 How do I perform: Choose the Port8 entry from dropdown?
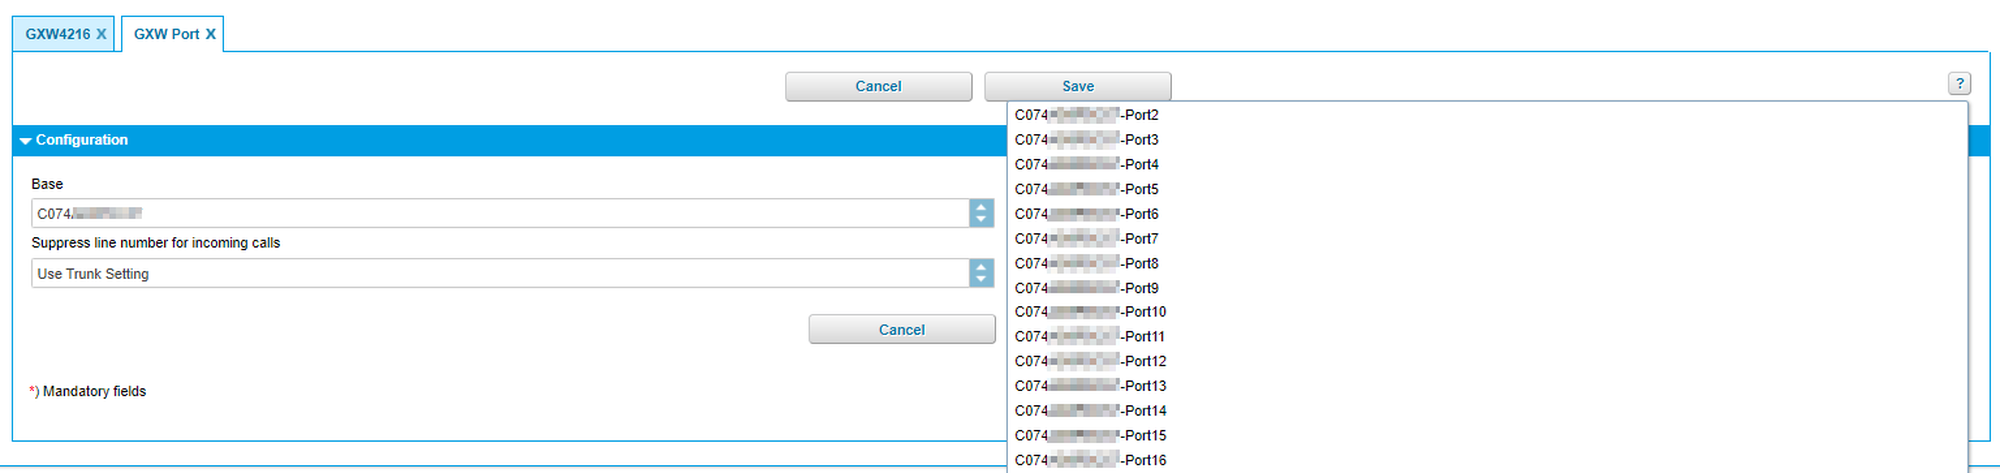click(x=1087, y=263)
